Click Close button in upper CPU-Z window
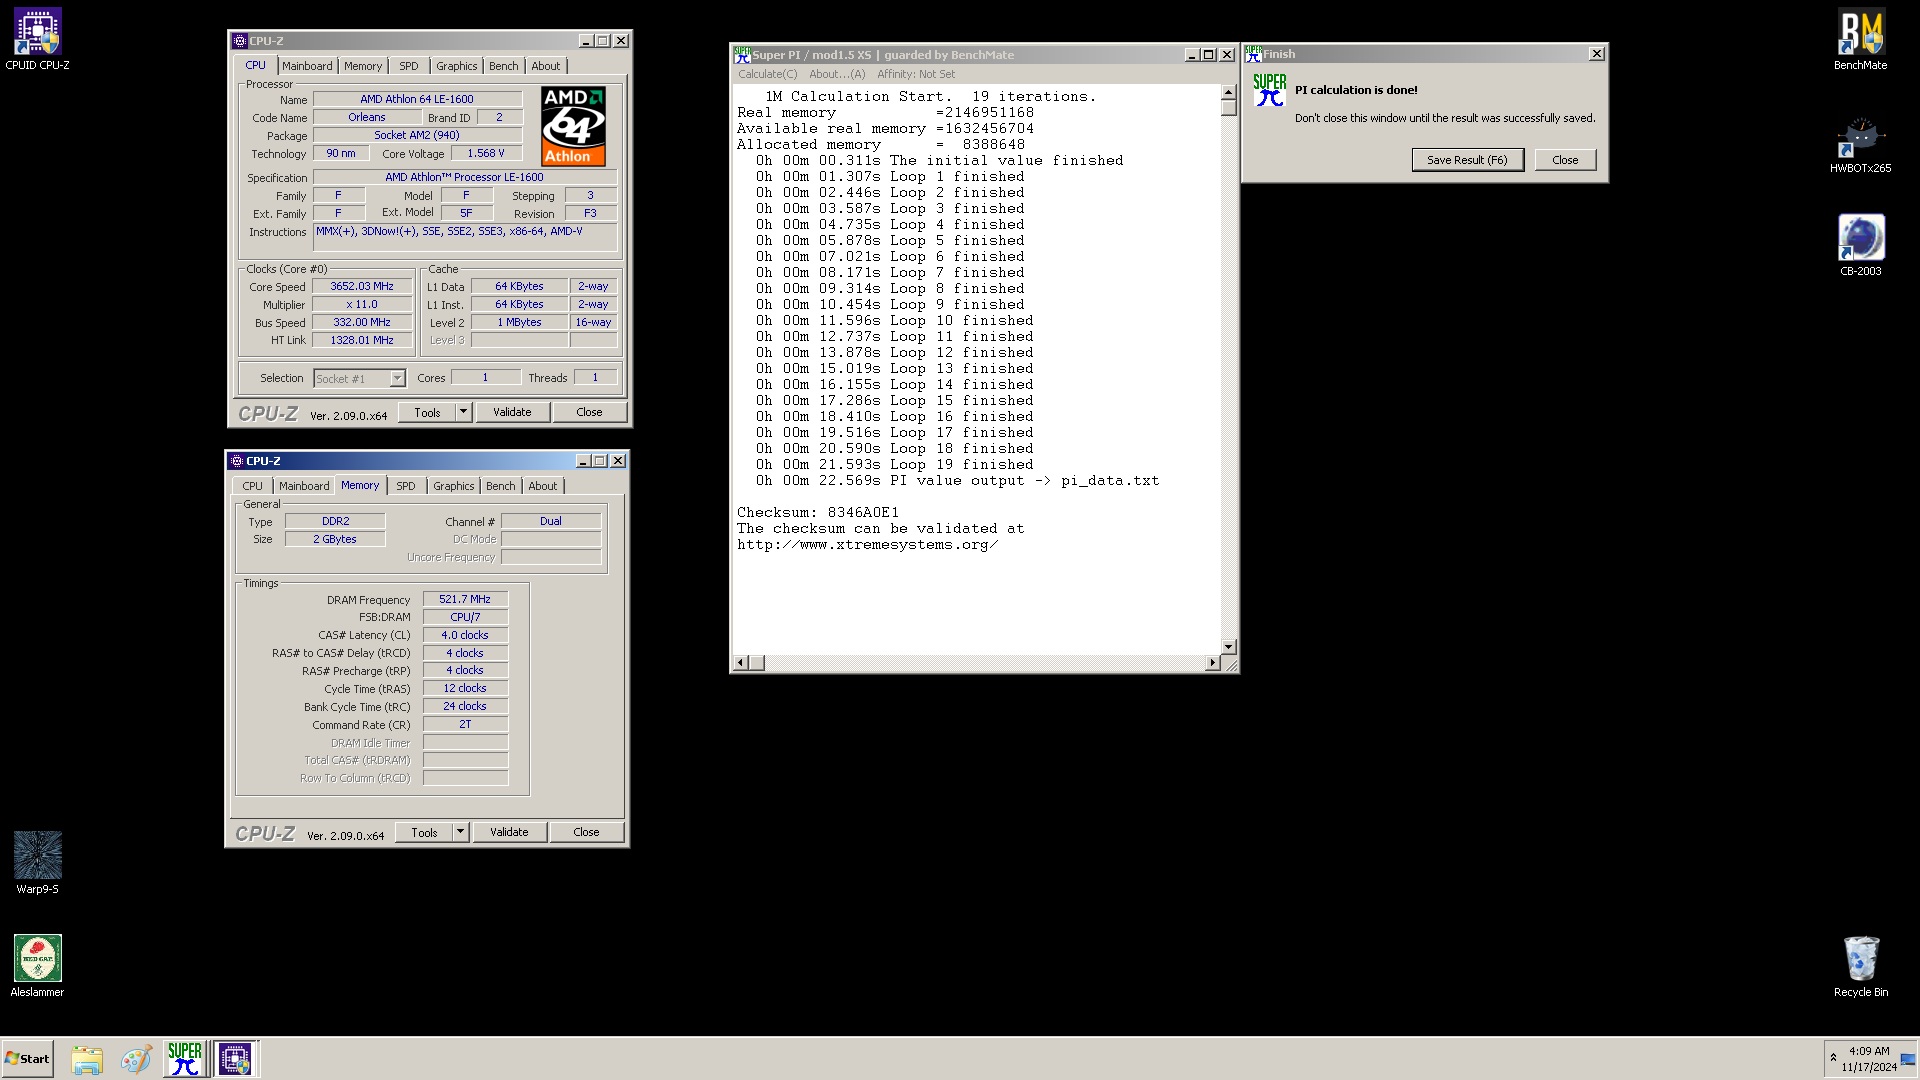The image size is (1920, 1080). point(589,412)
